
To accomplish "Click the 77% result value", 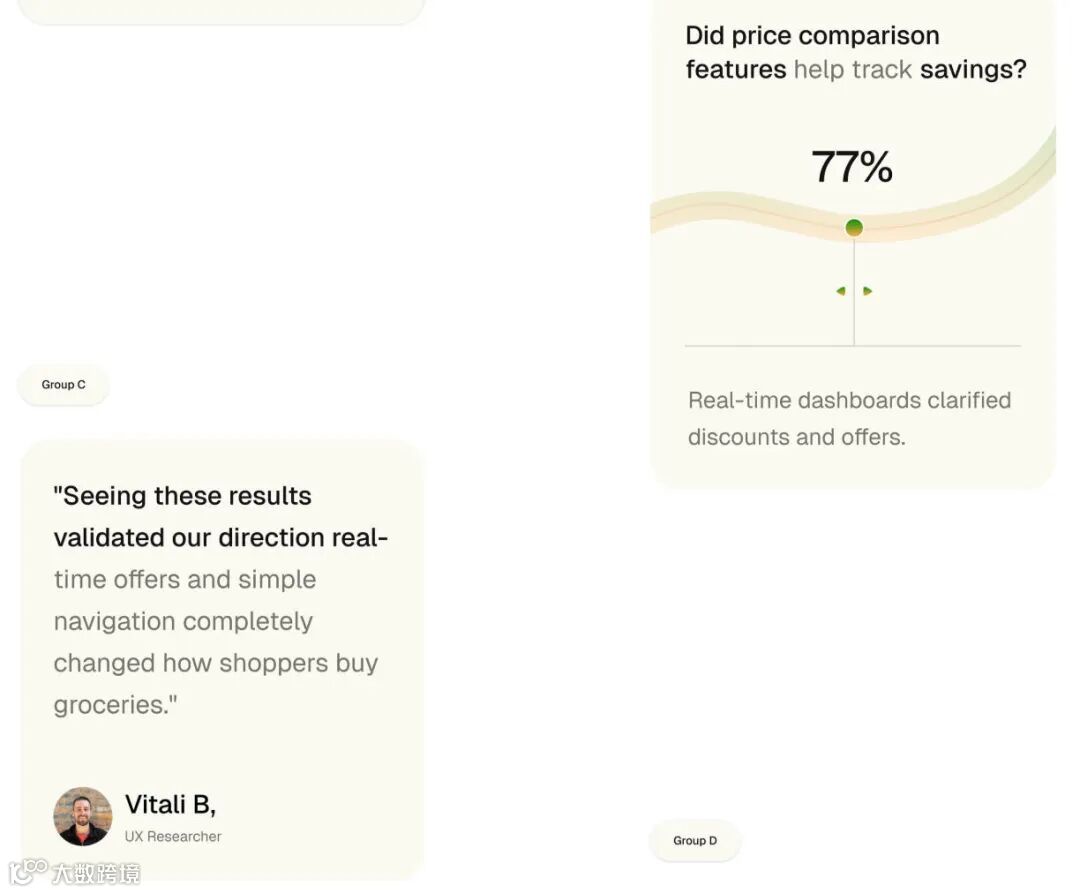I will pyautogui.click(x=852, y=167).
